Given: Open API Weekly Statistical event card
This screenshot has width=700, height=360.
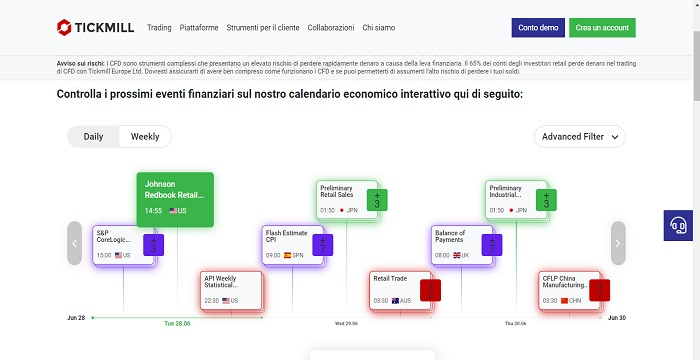Looking at the screenshot, I should [x=231, y=290].
